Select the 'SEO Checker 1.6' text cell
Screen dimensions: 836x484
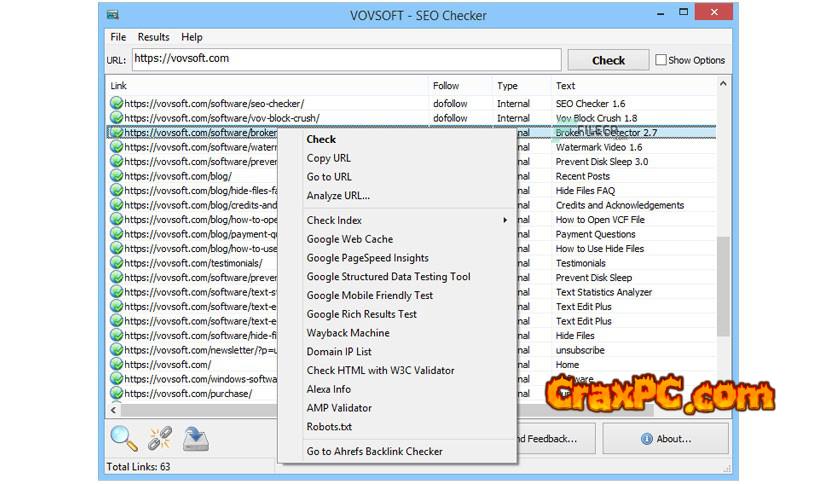590,103
